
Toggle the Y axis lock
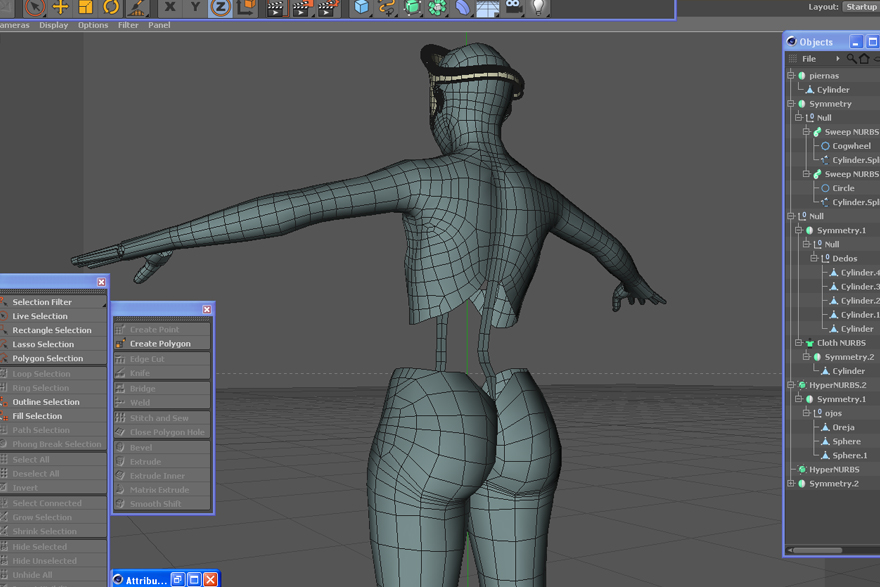195,7
